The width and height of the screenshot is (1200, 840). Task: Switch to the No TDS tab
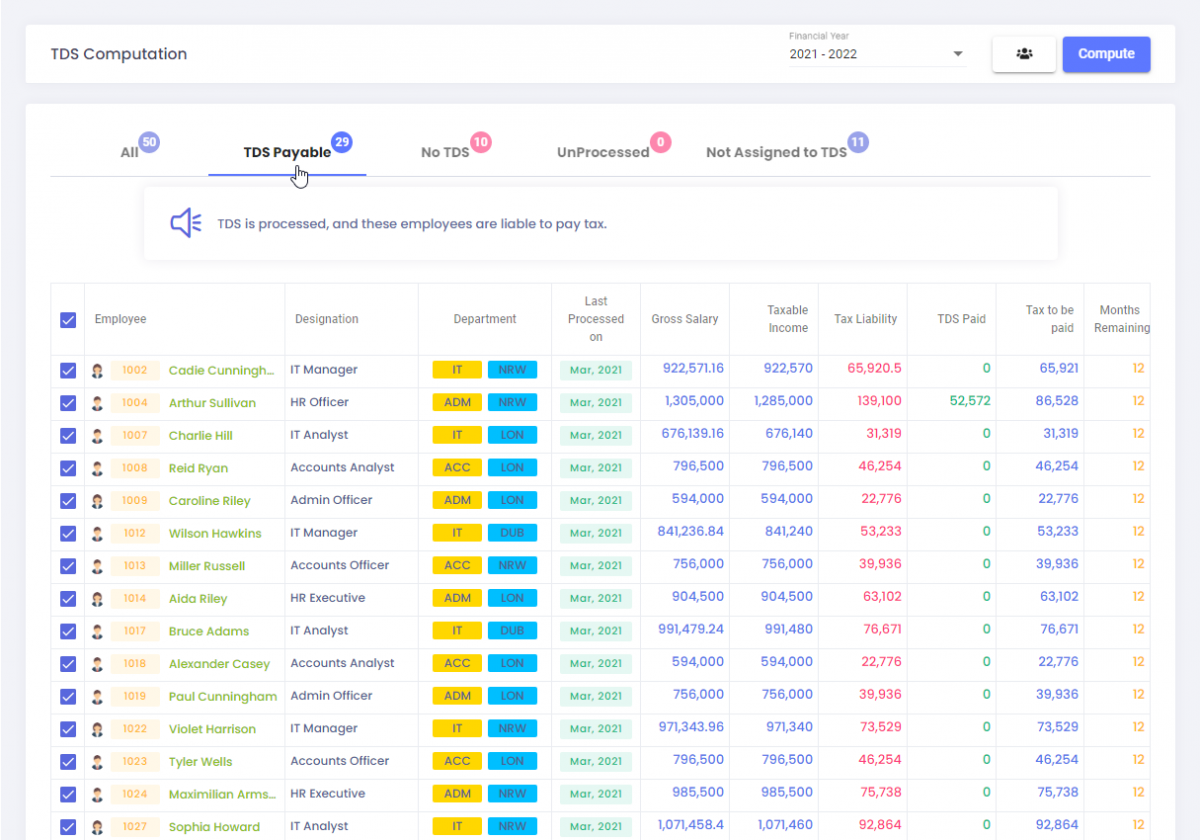[445, 153]
